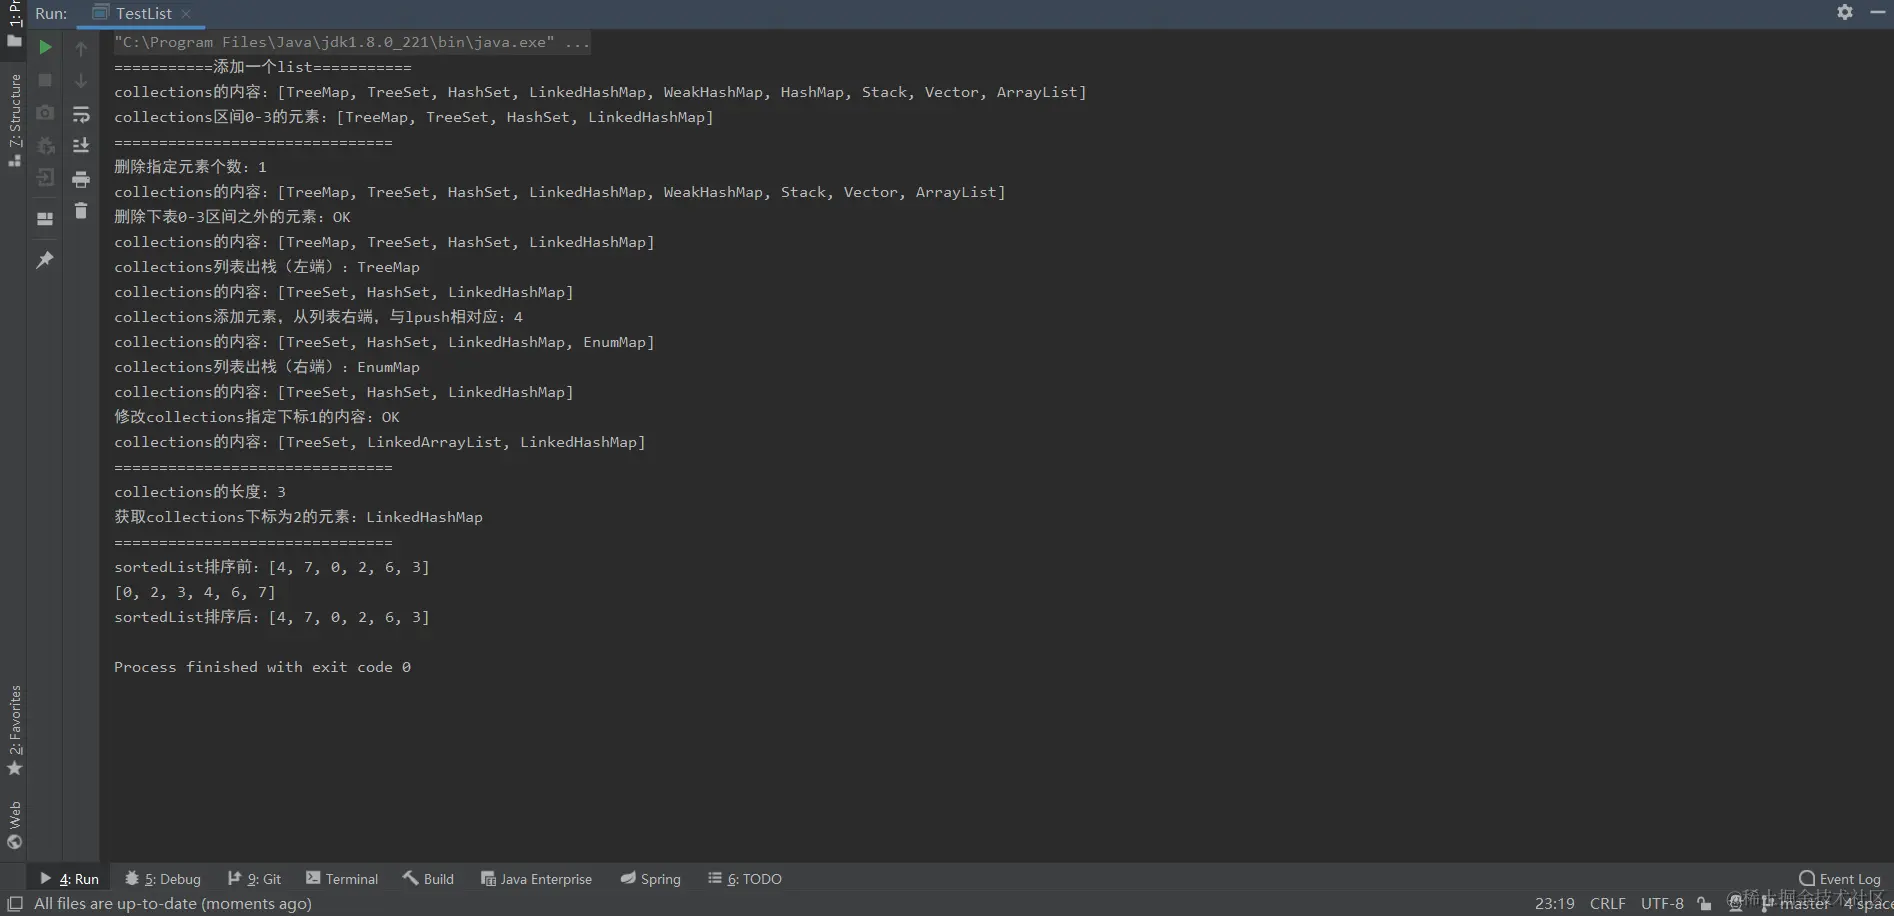
Task: Open the Event Log
Action: pos(1840,879)
